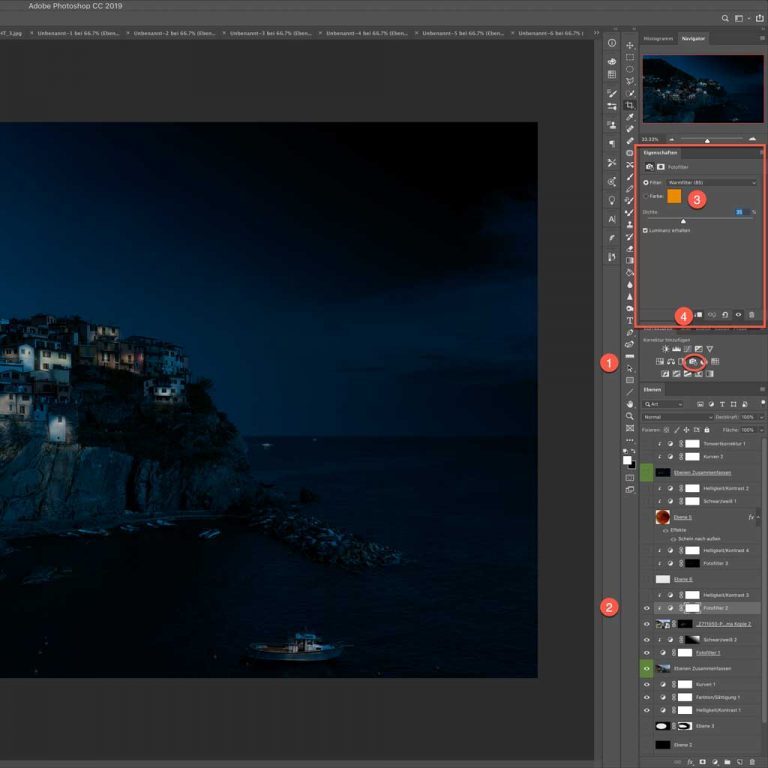
Task: Toggle Luminanz erhalten checkbox
Action: (x=646, y=230)
